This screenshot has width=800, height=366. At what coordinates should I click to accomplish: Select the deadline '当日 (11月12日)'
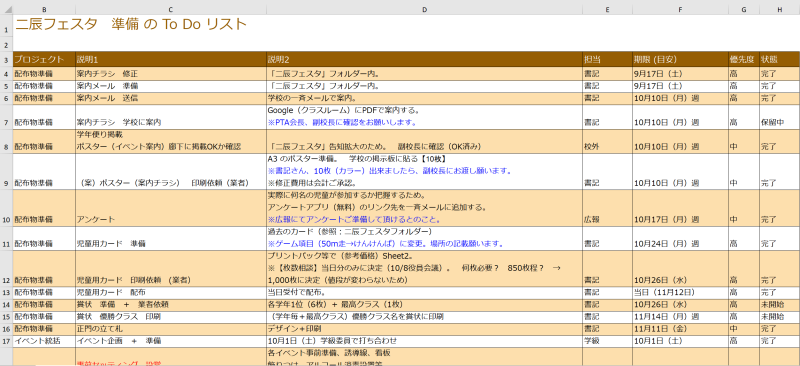click(680, 293)
